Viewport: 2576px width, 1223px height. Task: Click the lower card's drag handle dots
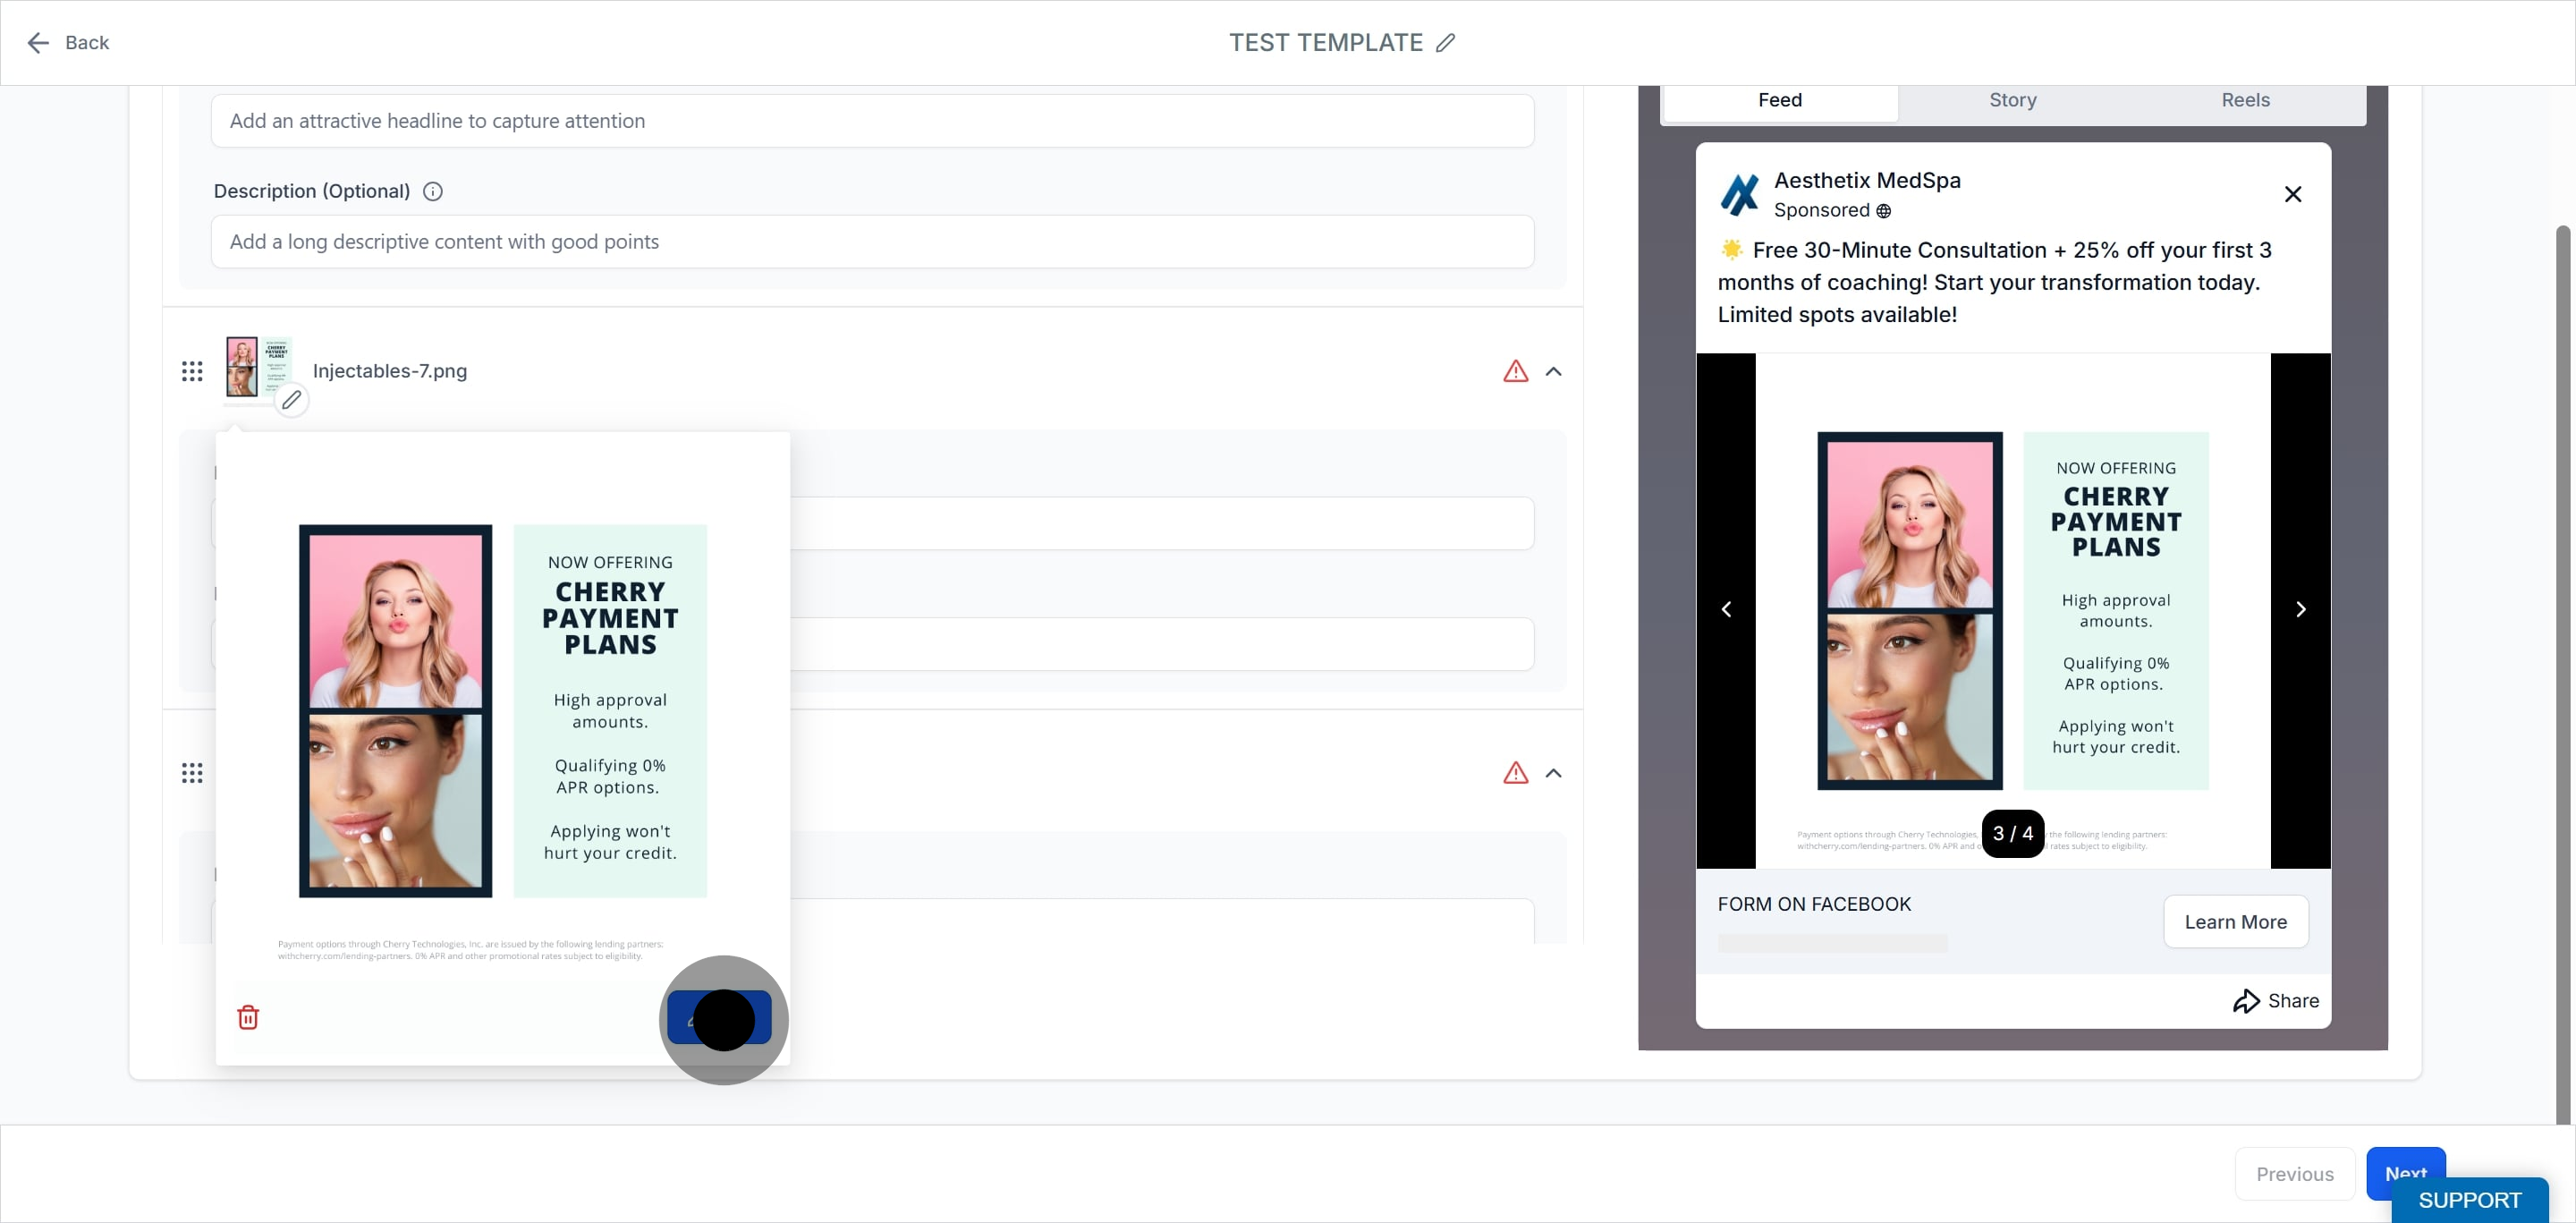192,773
